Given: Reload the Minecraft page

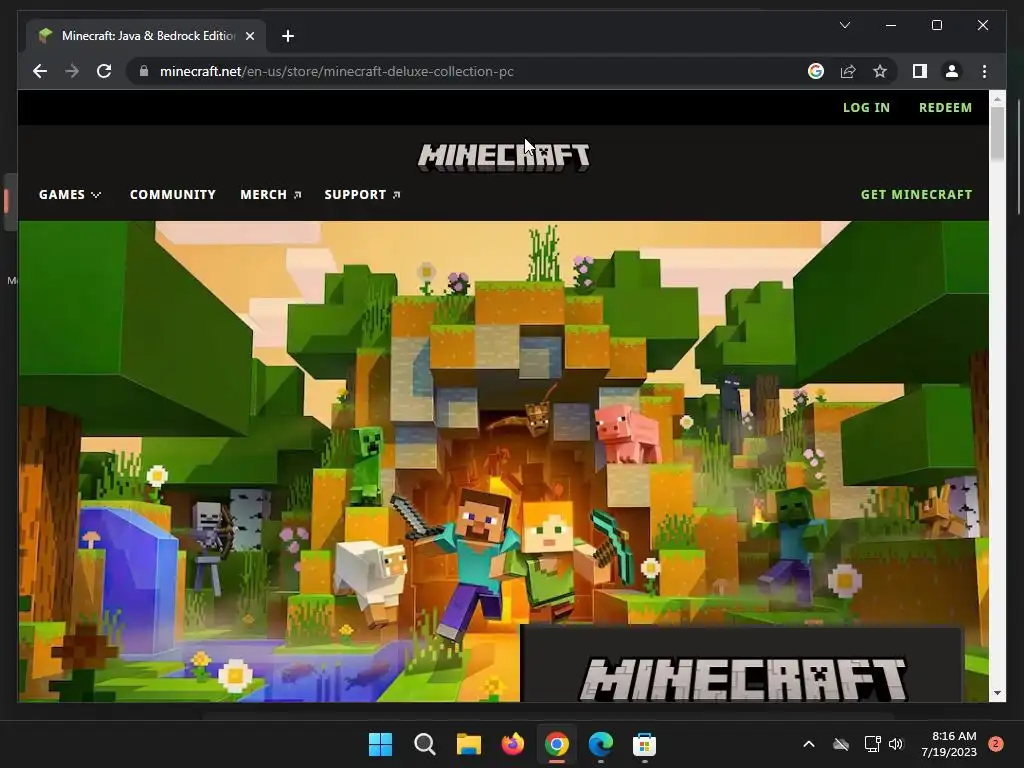Looking at the screenshot, I should (104, 71).
